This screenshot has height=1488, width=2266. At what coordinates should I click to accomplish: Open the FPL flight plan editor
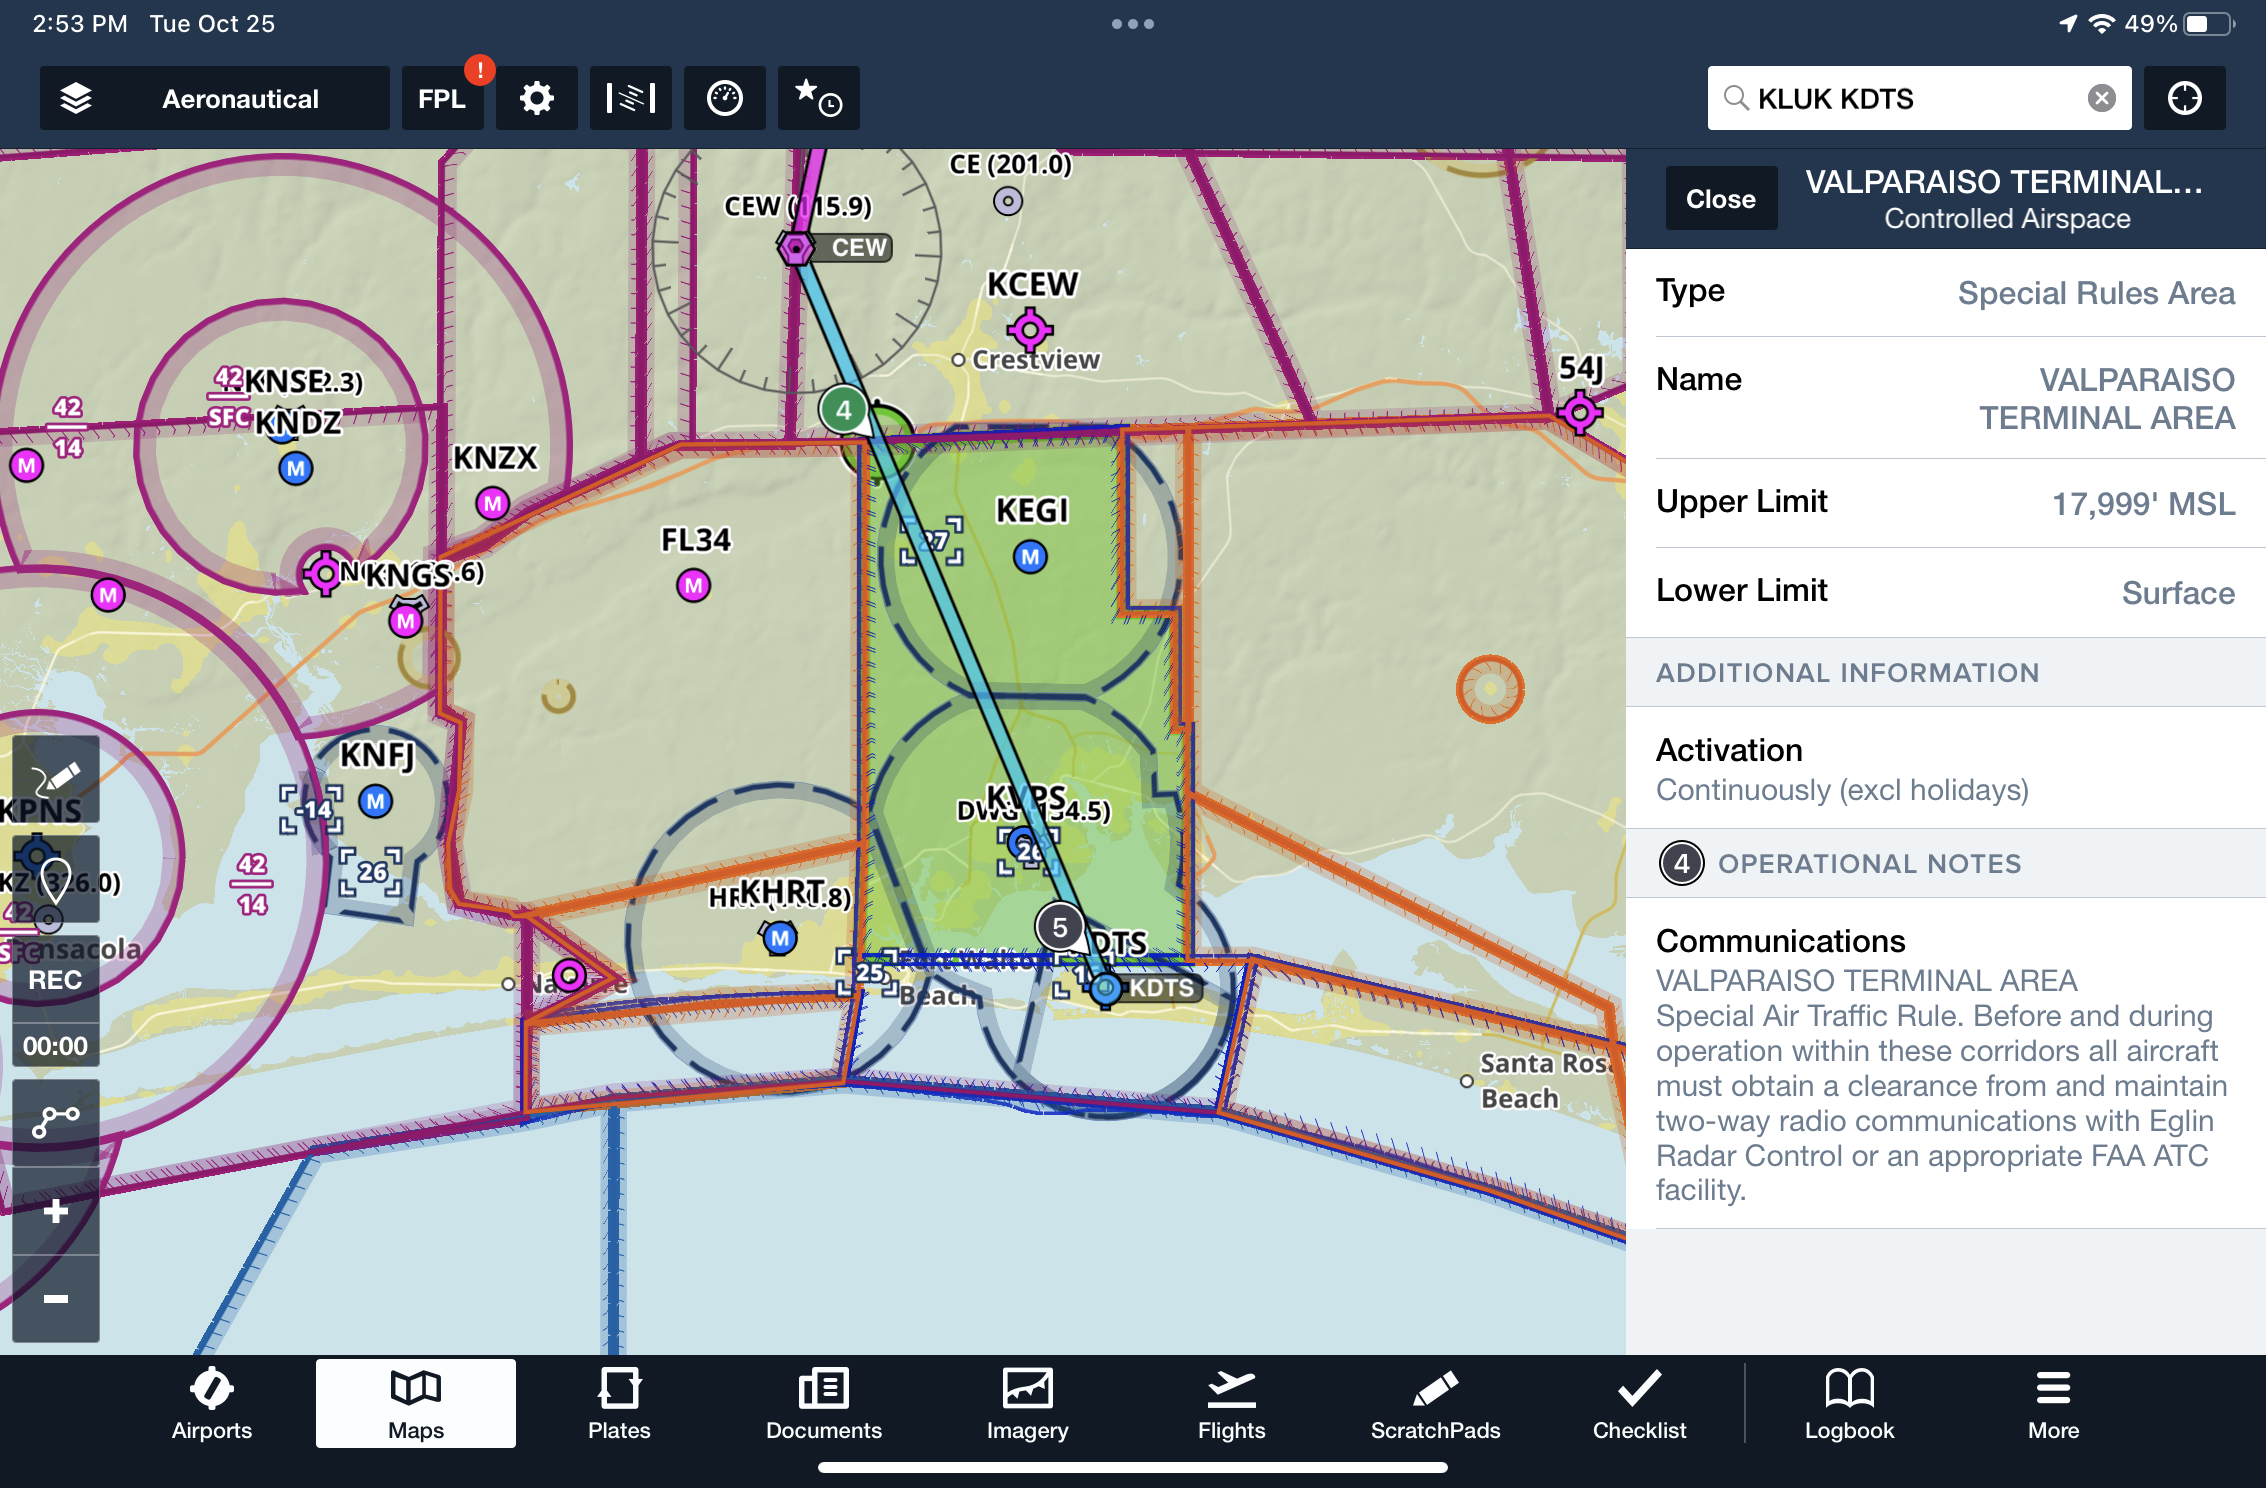click(x=442, y=98)
